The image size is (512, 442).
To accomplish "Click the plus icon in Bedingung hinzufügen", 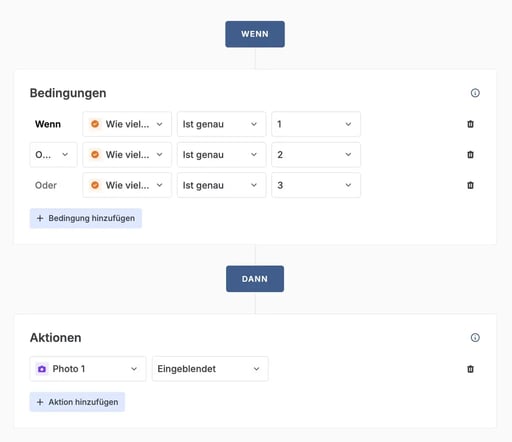I will click(x=40, y=218).
